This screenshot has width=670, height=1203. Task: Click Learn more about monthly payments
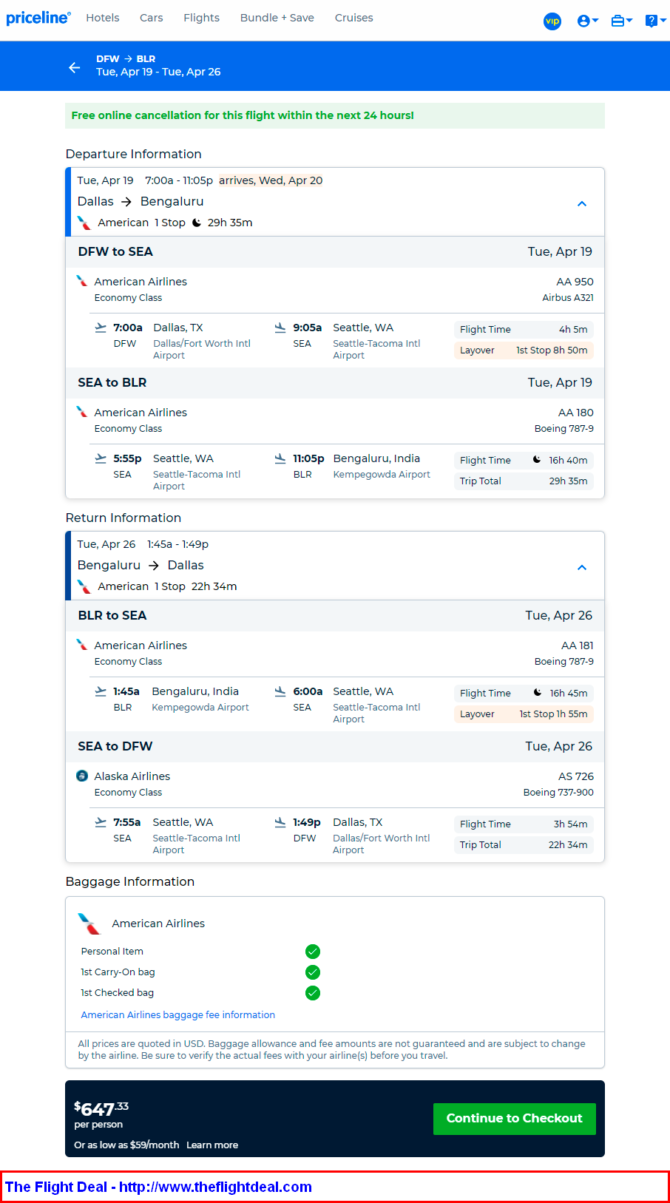pos(212,1145)
